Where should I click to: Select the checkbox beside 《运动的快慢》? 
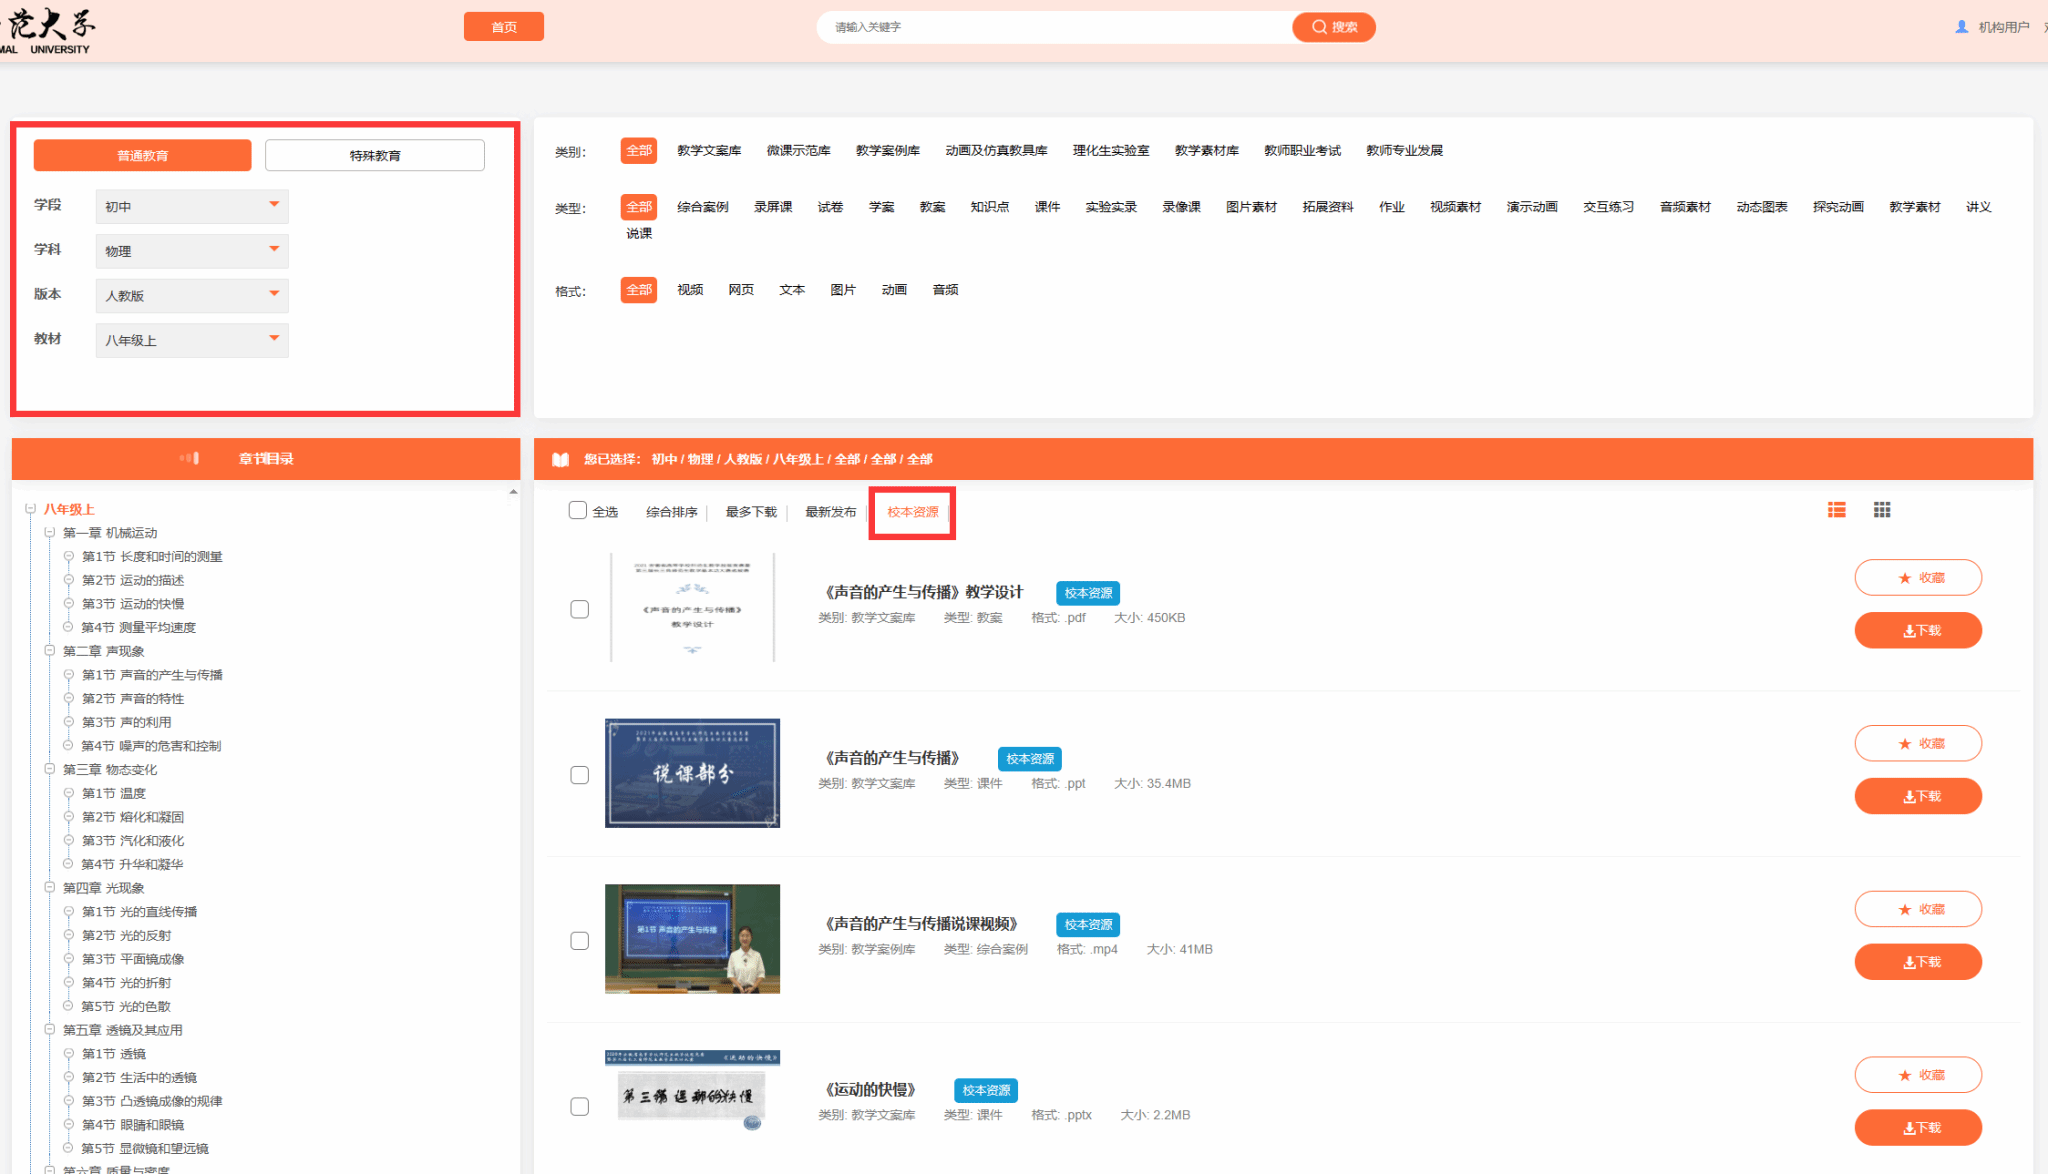click(580, 1106)
